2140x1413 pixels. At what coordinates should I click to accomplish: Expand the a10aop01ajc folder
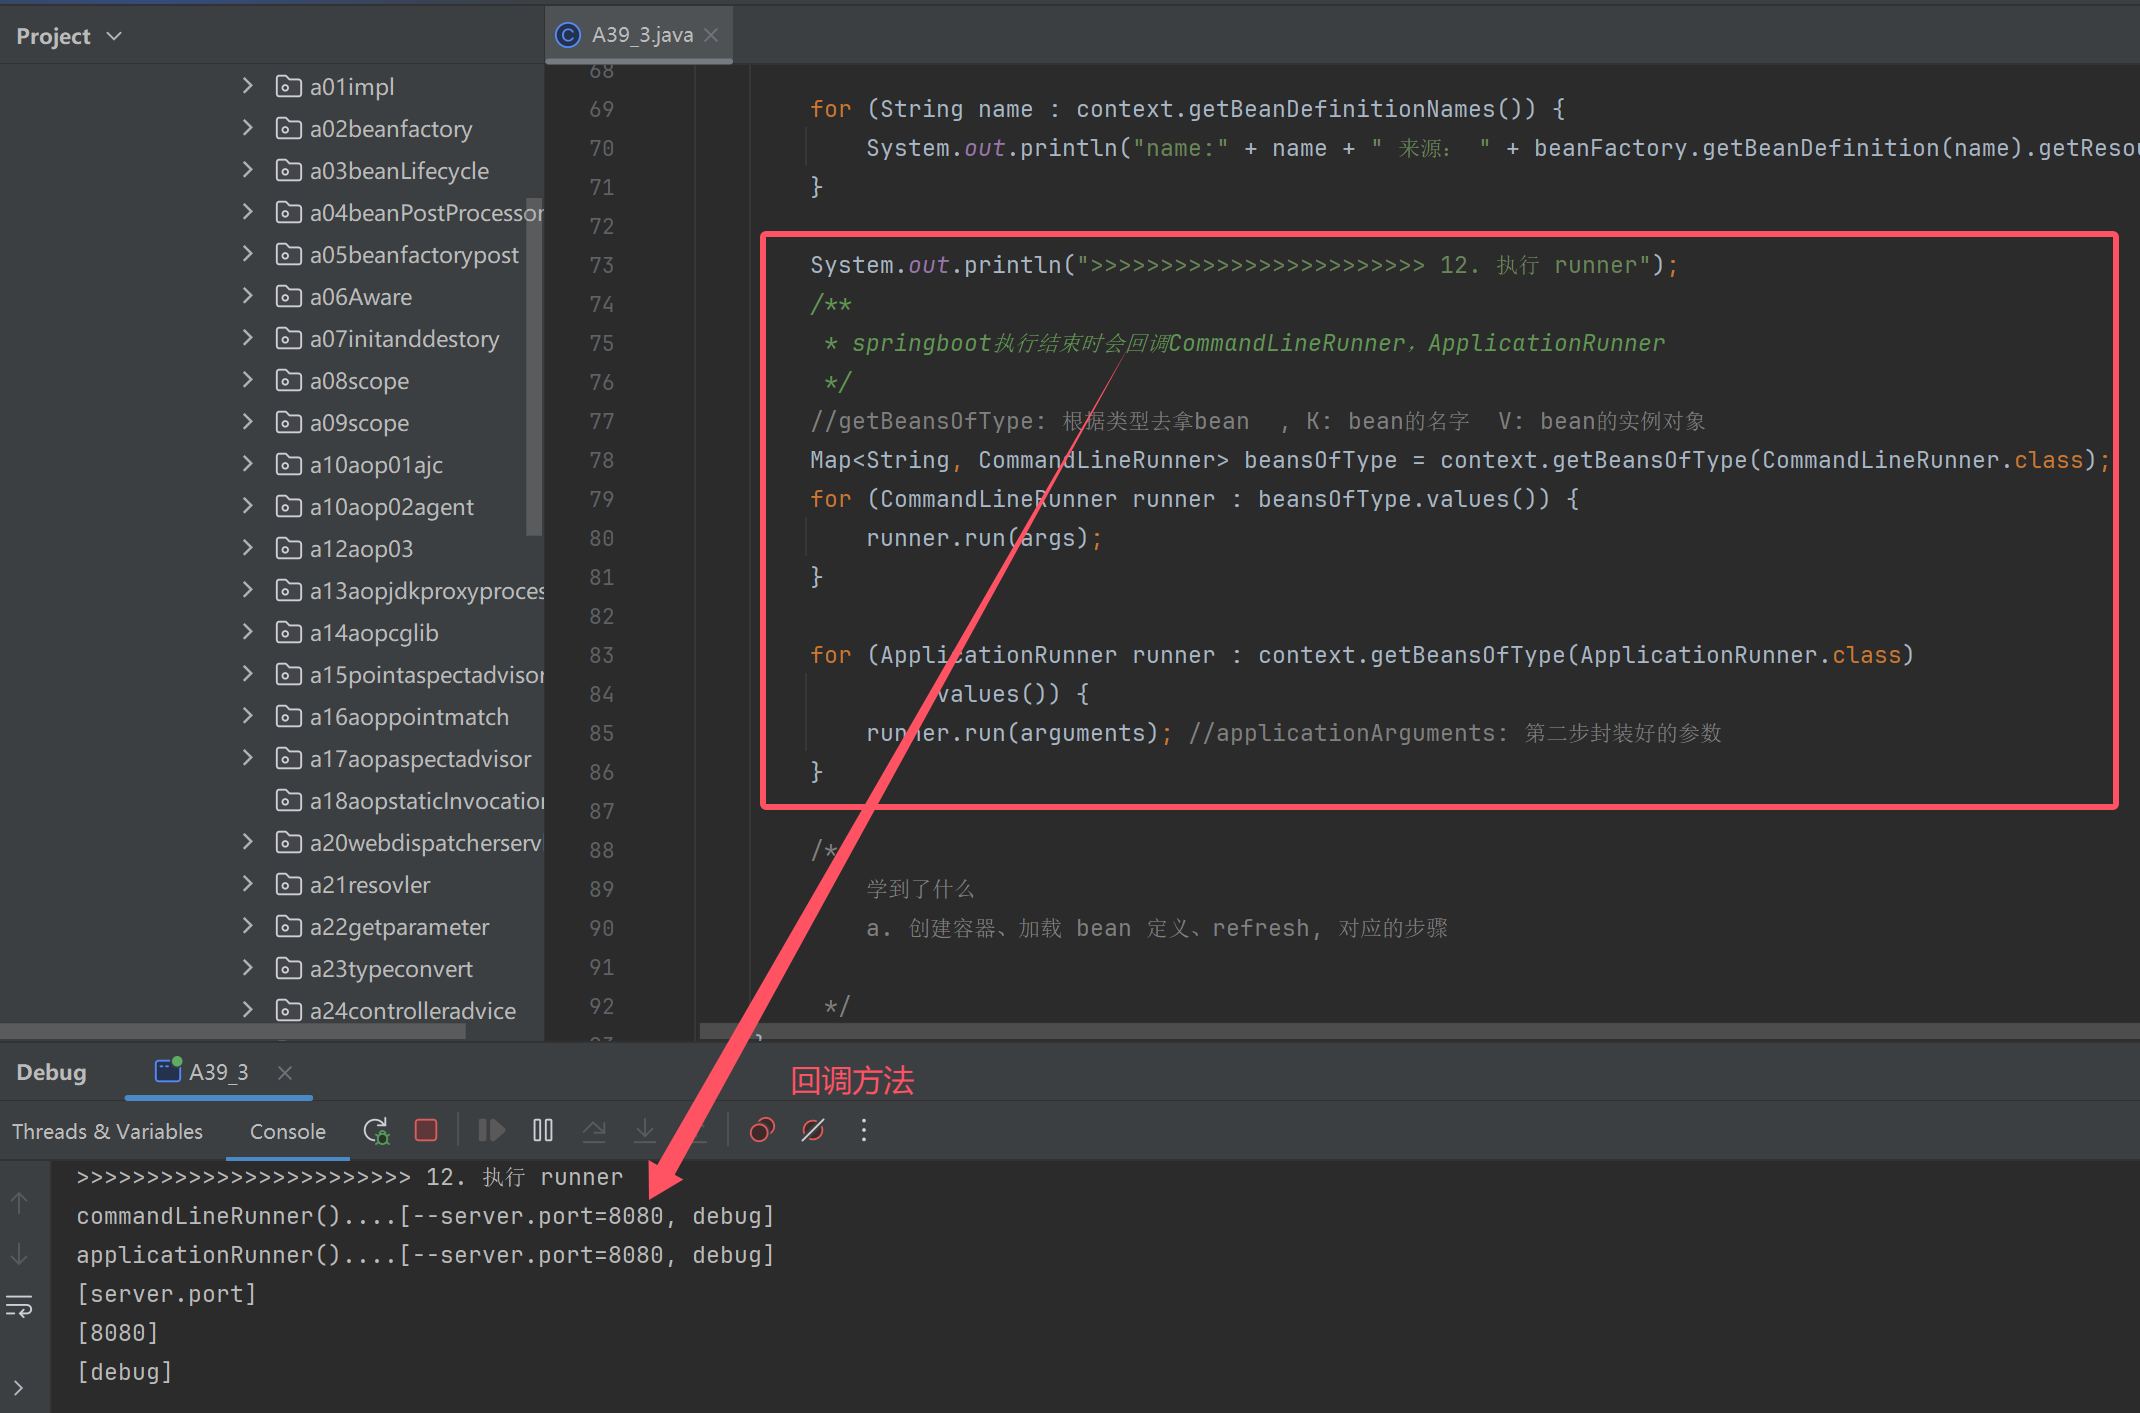[248, 464]
